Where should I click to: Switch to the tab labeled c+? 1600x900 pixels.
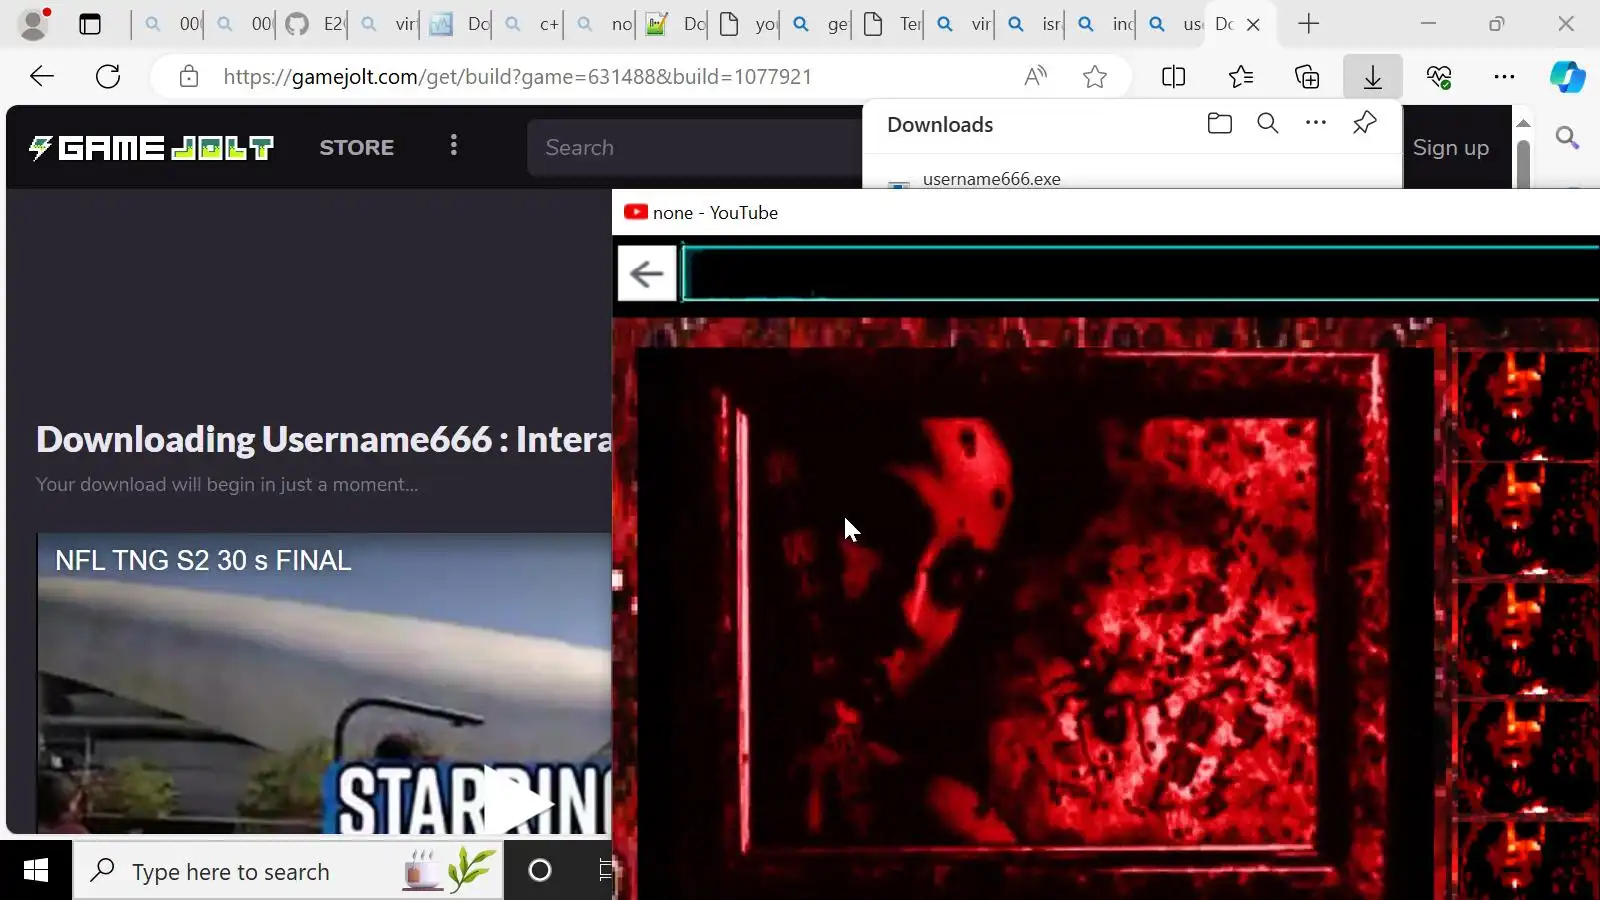[x=532, y=24]
